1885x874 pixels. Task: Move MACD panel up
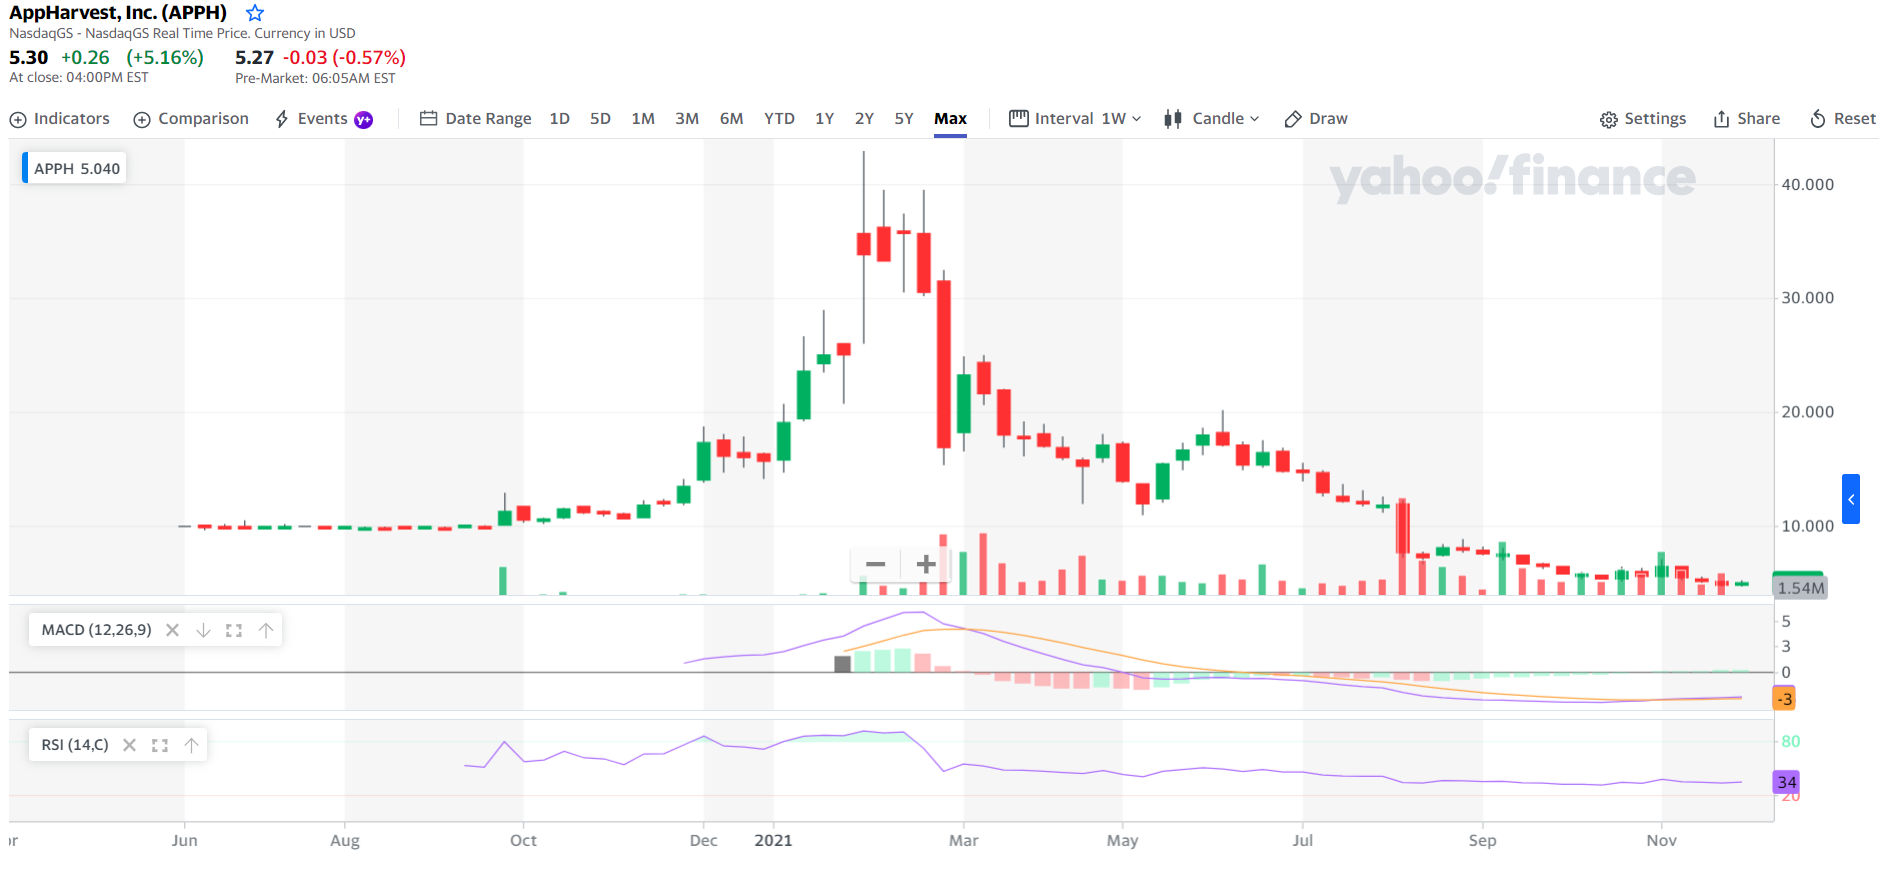266,630
